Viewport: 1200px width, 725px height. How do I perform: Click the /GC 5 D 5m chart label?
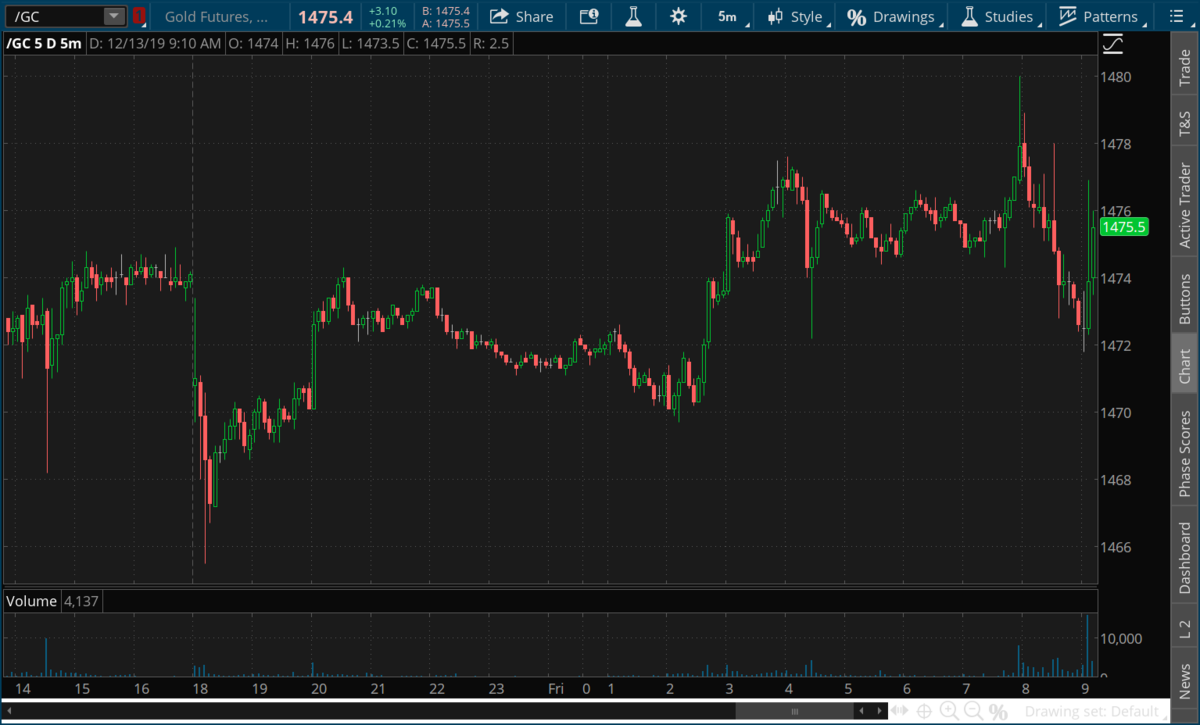44,44
